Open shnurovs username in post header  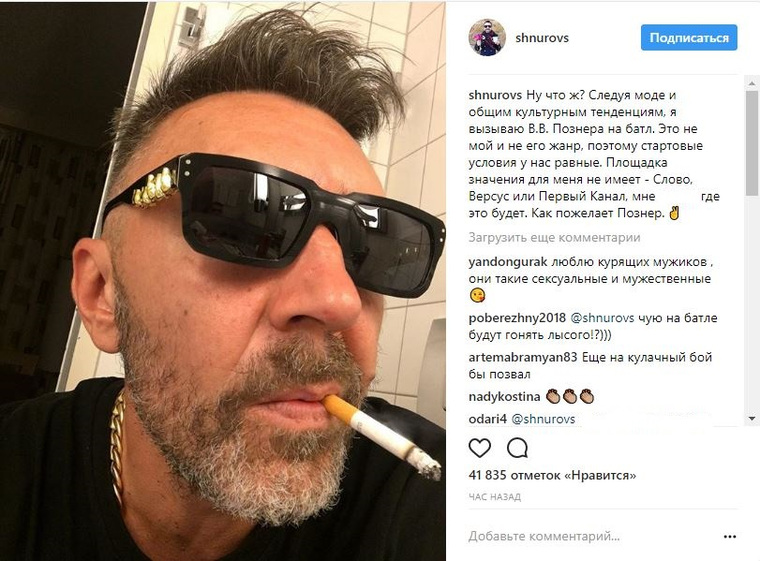tap(542, 38)
